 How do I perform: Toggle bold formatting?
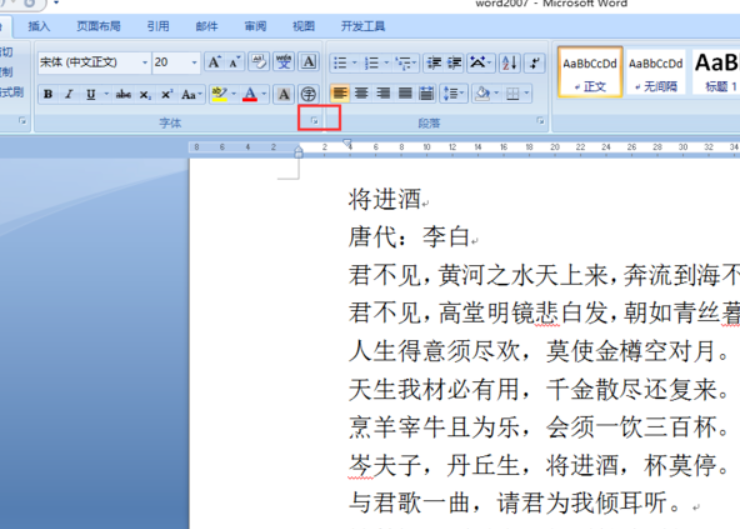(x=48, y=94)
